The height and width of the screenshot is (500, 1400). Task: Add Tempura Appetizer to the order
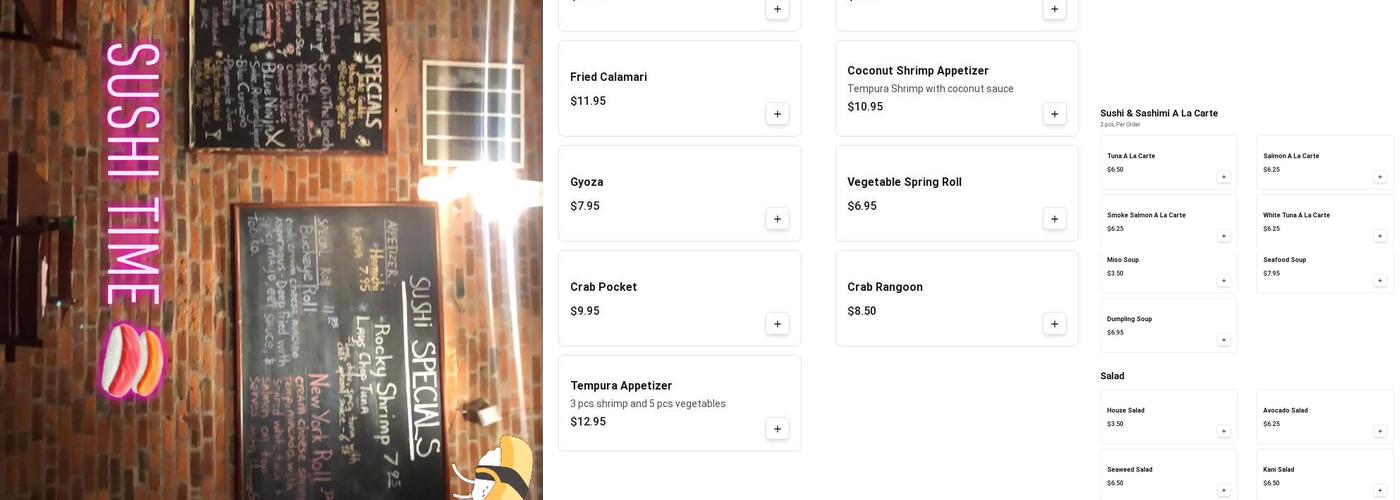click(777, 429)
